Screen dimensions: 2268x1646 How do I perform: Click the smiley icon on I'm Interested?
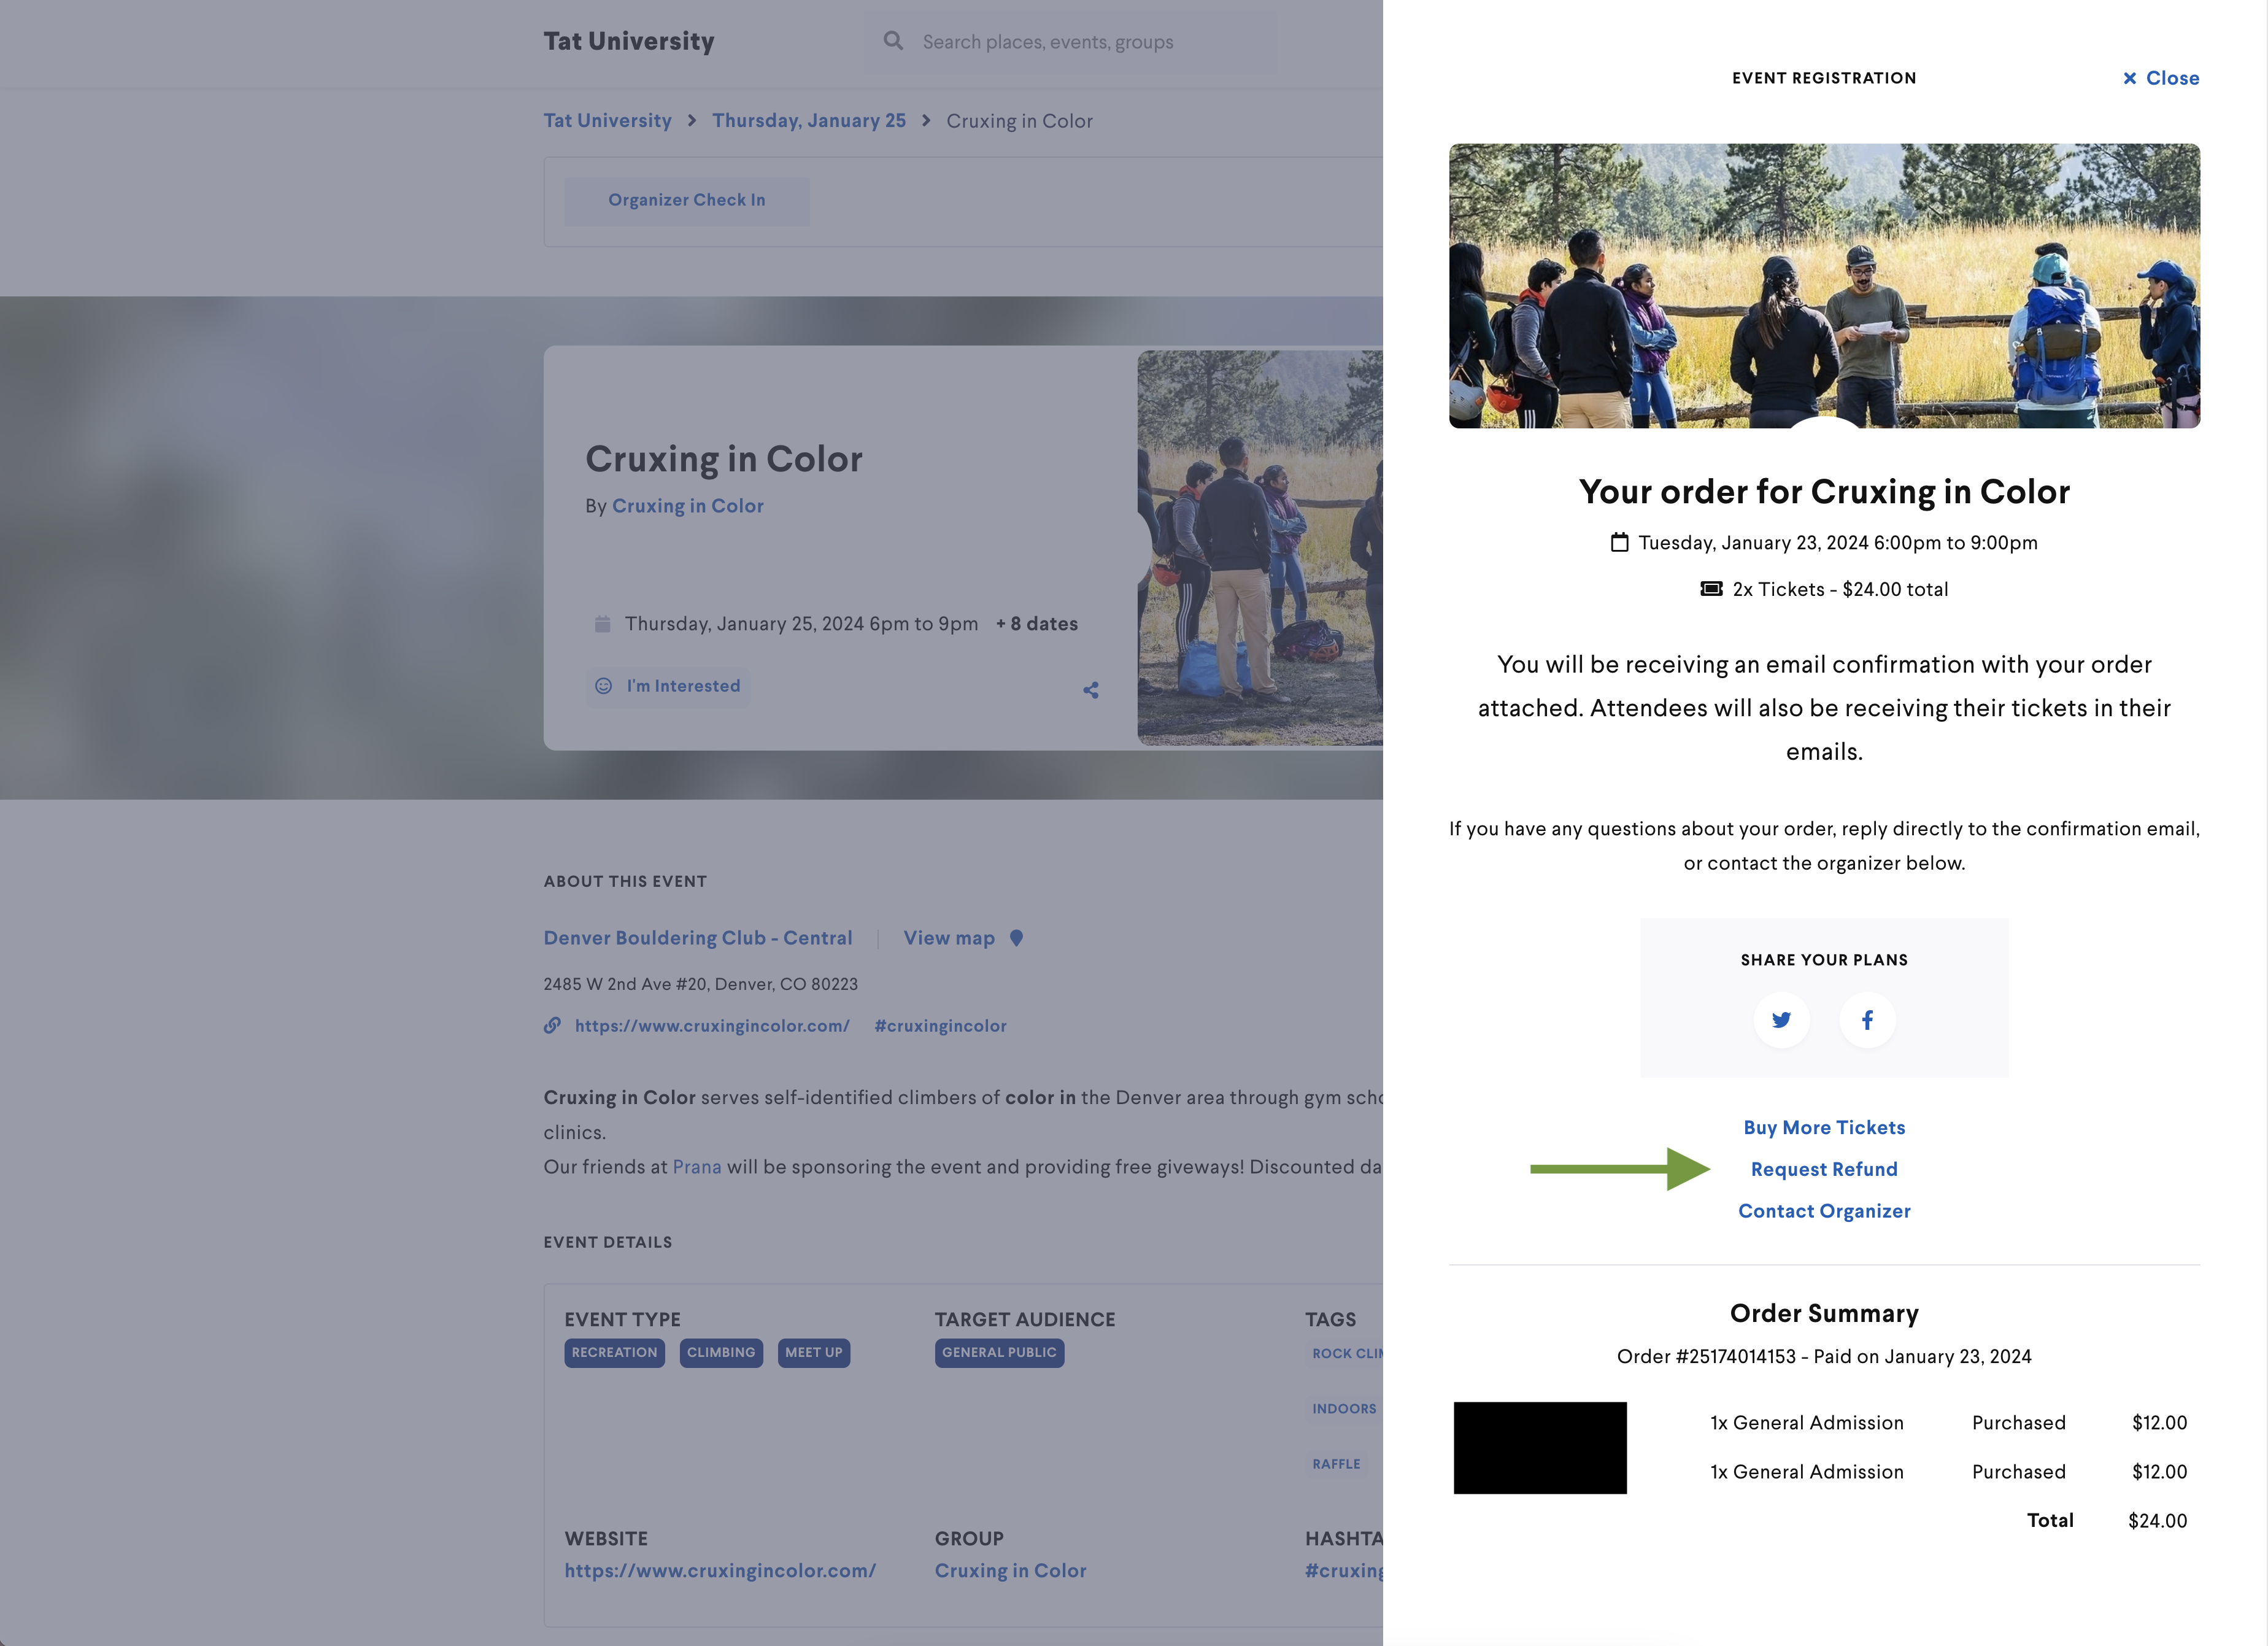point(603,686)
